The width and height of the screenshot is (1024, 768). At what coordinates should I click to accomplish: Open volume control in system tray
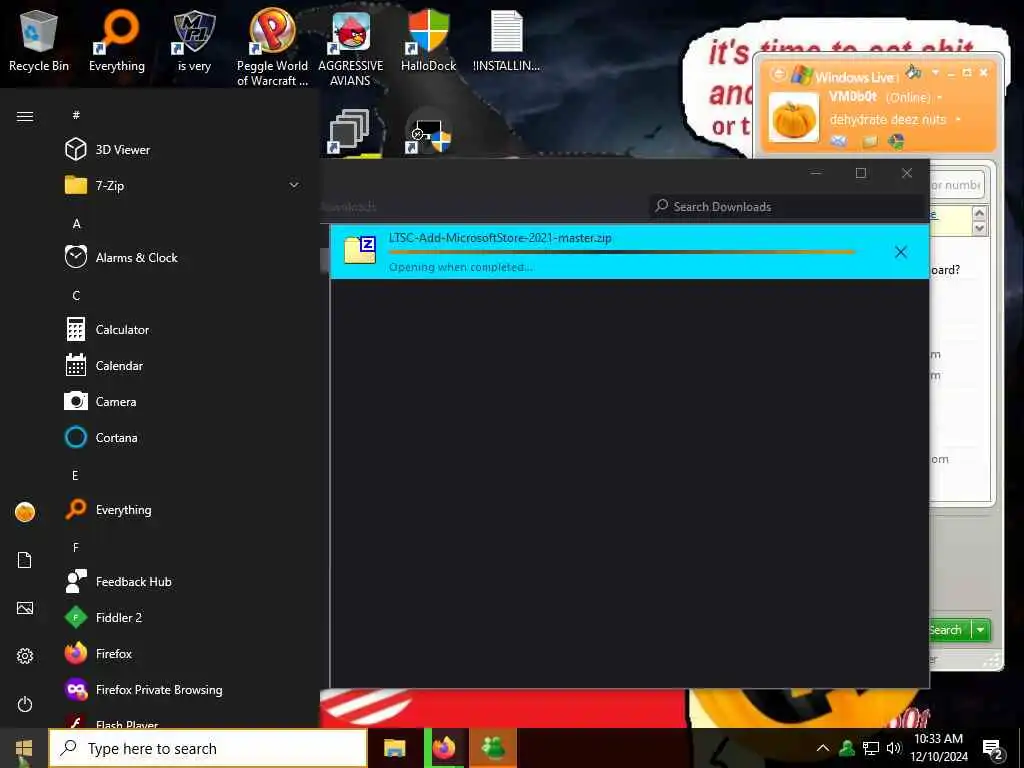[x=893, y=748]
